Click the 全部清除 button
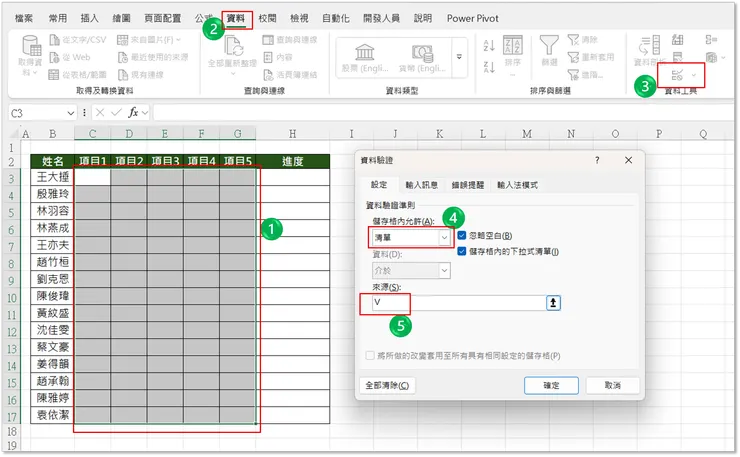This screenshot has height=457, width=740. click(x=387, y=385)
